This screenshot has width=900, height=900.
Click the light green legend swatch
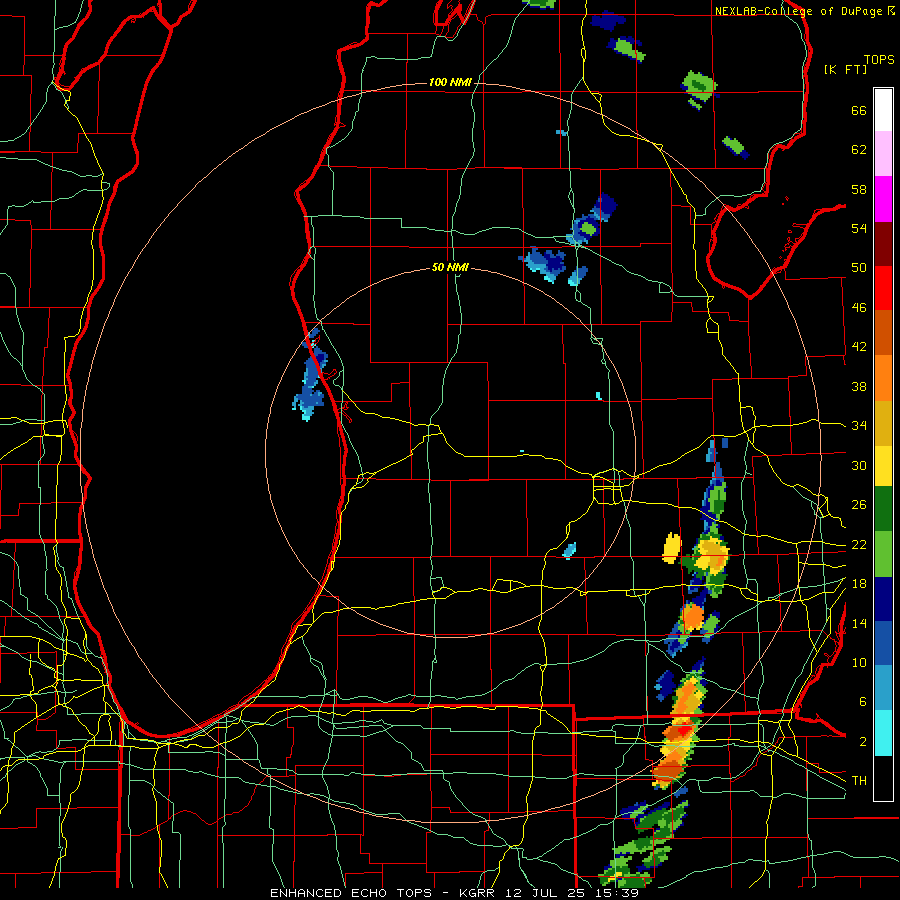pos(883,554)
